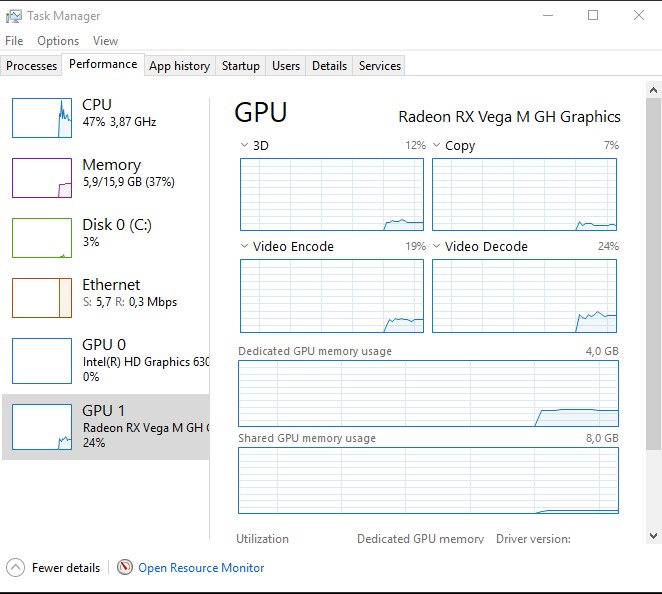
Task: Select the GPU 0 Intel HD Graphics thumbnail
Action: pyautogui.click(x=42, y=361)
